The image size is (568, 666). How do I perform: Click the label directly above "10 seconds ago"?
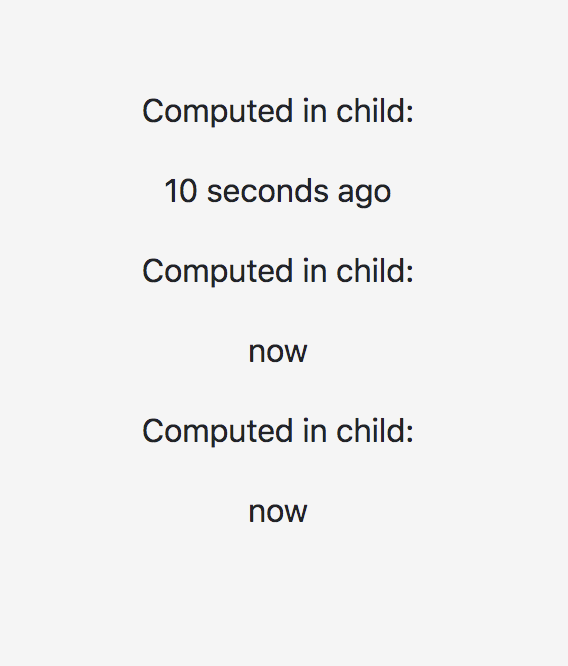coord(278,111)
